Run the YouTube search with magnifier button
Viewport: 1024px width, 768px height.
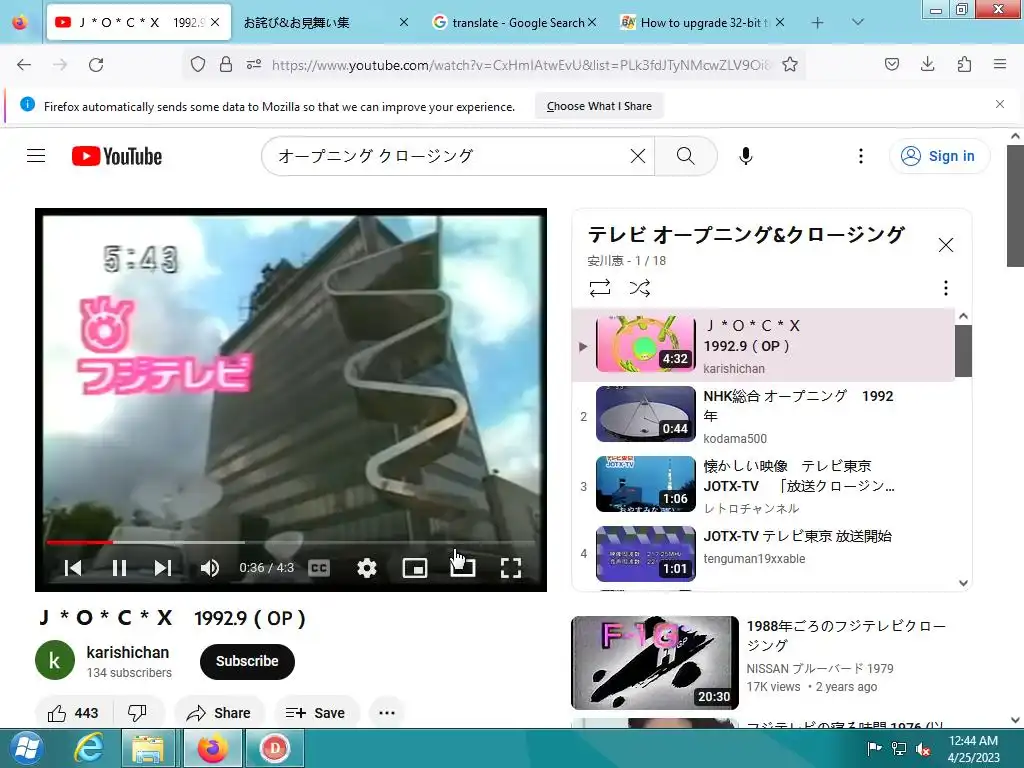click(686, 156)
